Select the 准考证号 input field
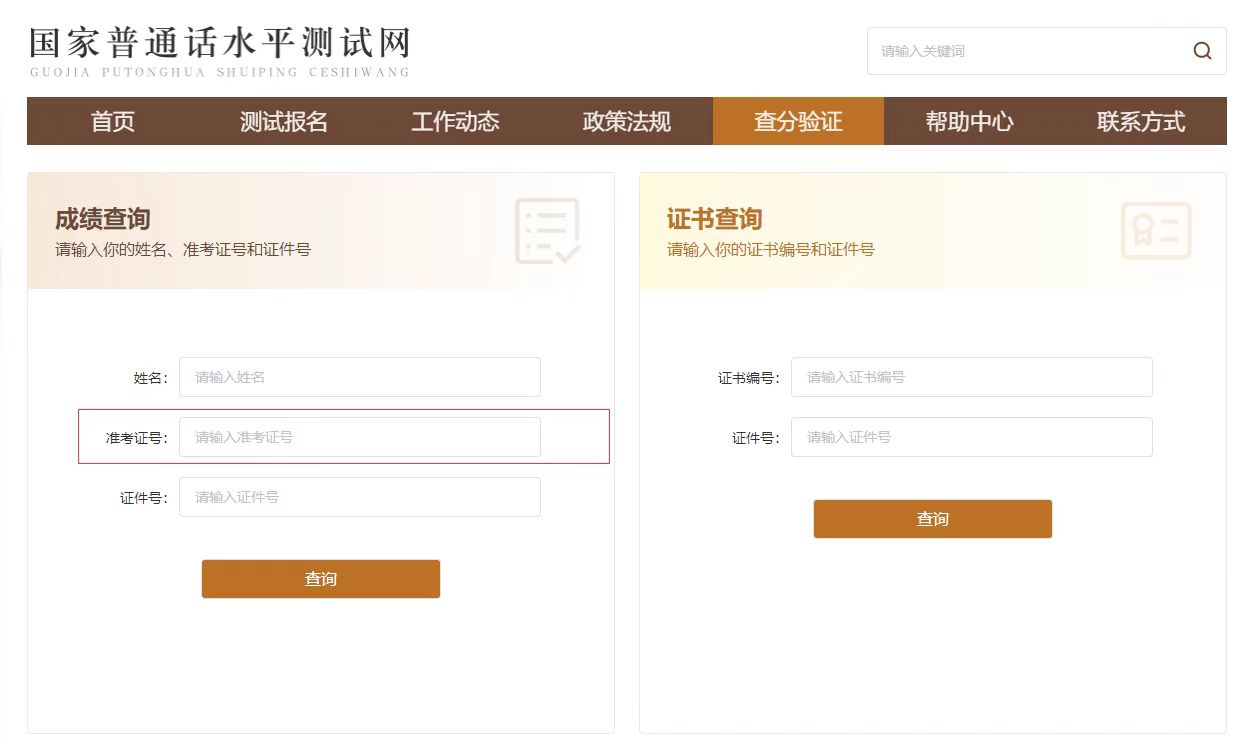The height and width of the screenshot is (741, 1233). 359,437
